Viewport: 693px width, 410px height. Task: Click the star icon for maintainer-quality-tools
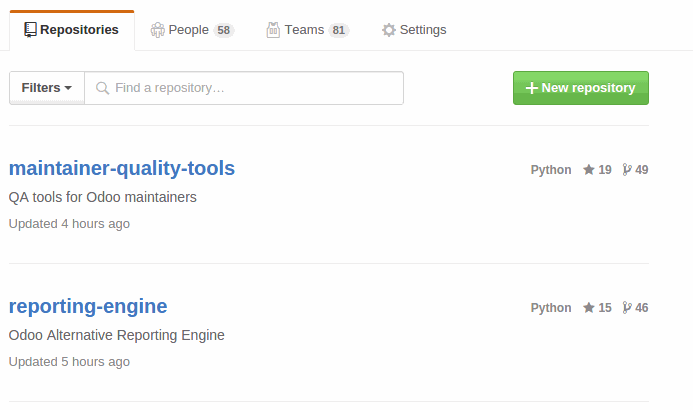[x=590, y=170]
